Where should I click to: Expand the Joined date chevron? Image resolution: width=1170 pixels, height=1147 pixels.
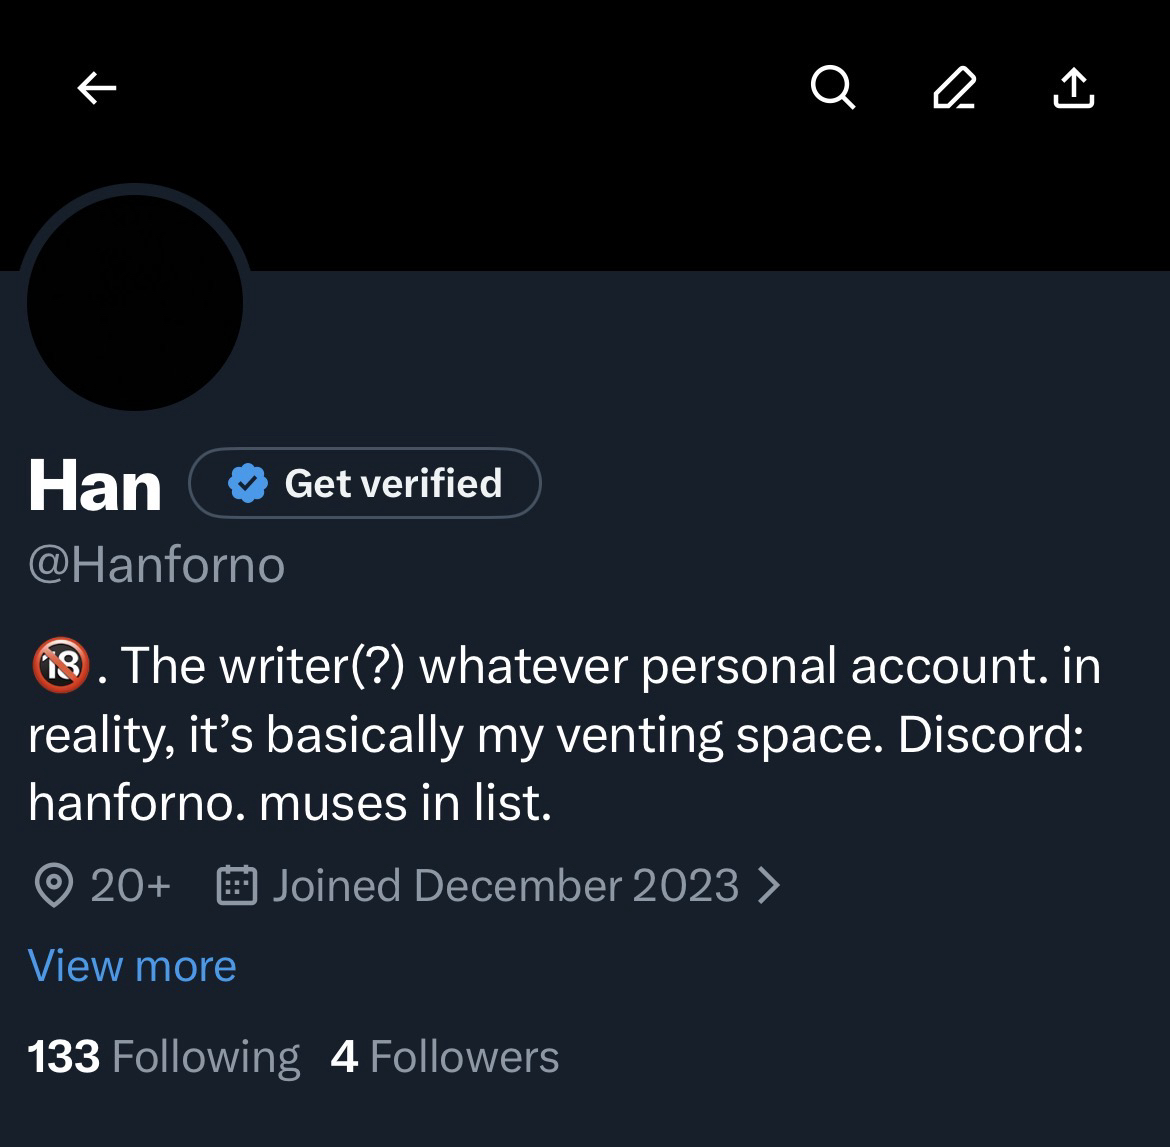pos(768,885)
